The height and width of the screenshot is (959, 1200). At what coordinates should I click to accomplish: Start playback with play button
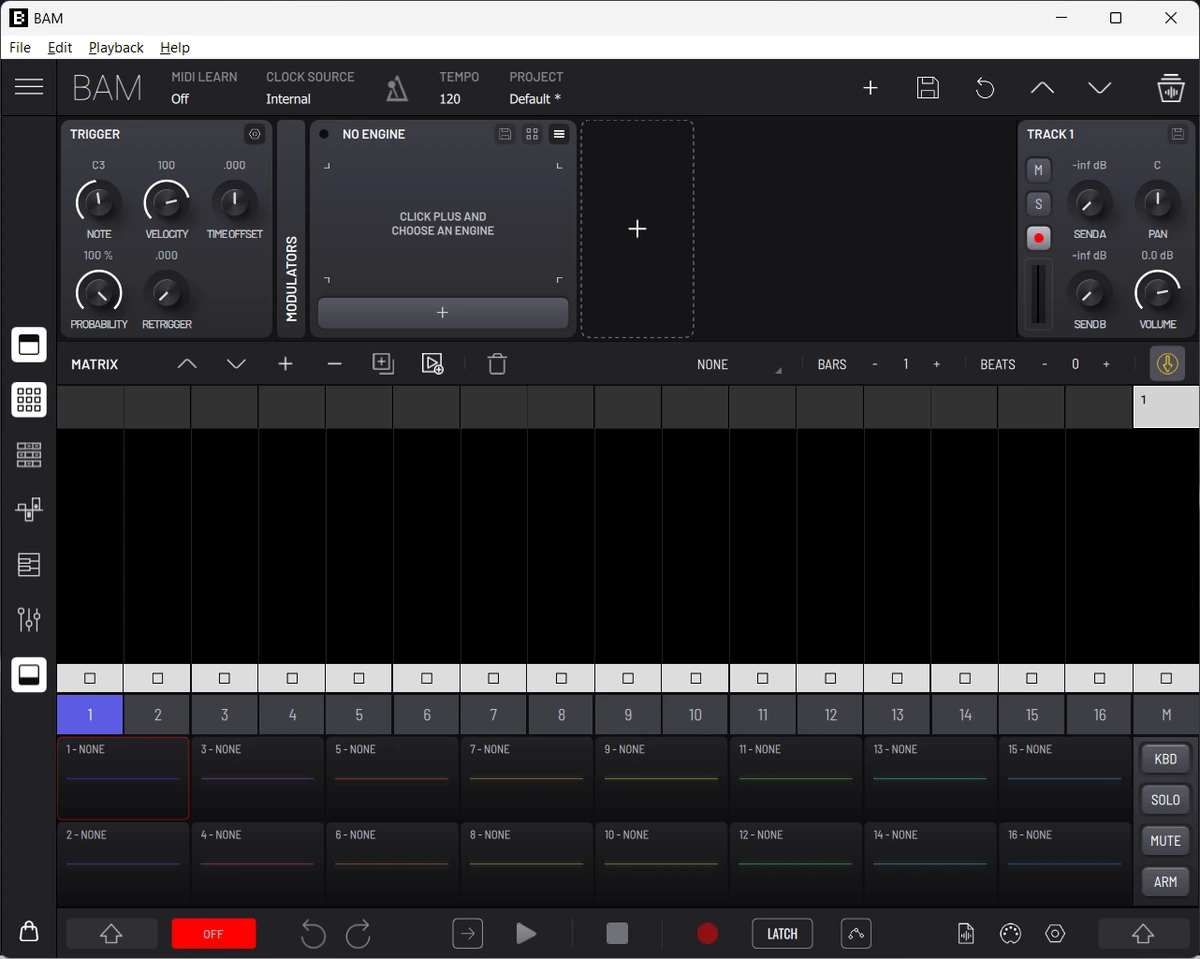[526, 934]
